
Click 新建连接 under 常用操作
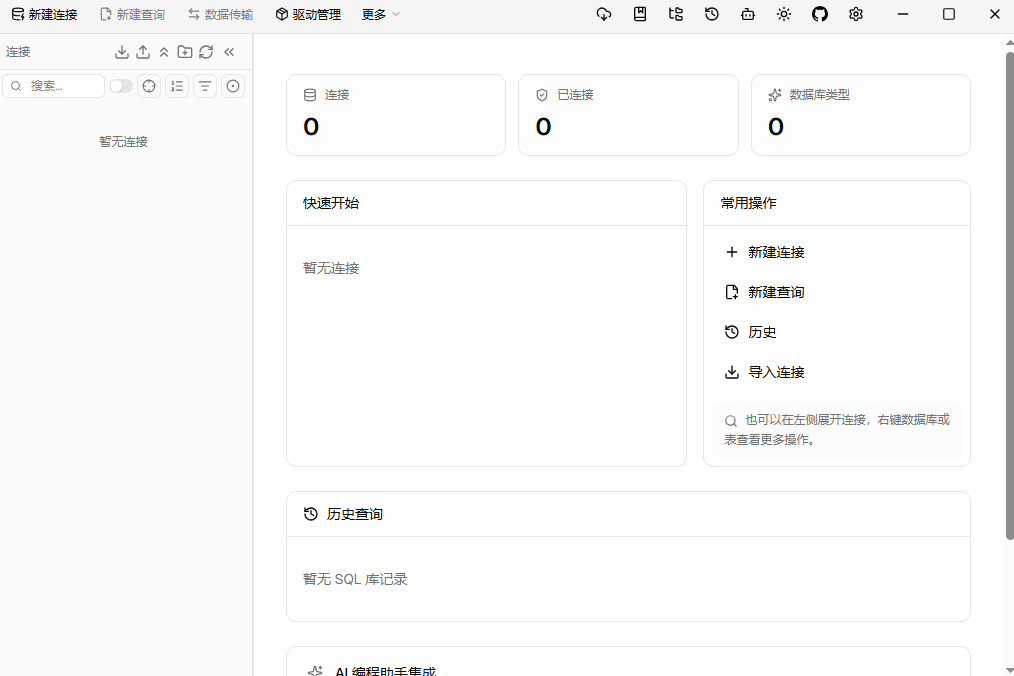(x=837, y=252)
